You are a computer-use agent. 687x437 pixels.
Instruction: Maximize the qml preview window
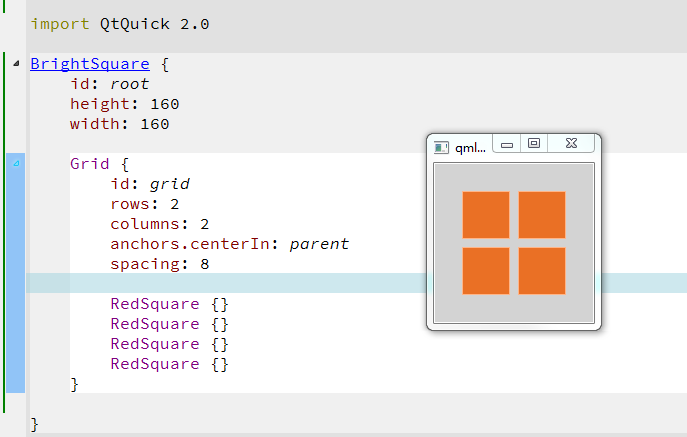534,144
